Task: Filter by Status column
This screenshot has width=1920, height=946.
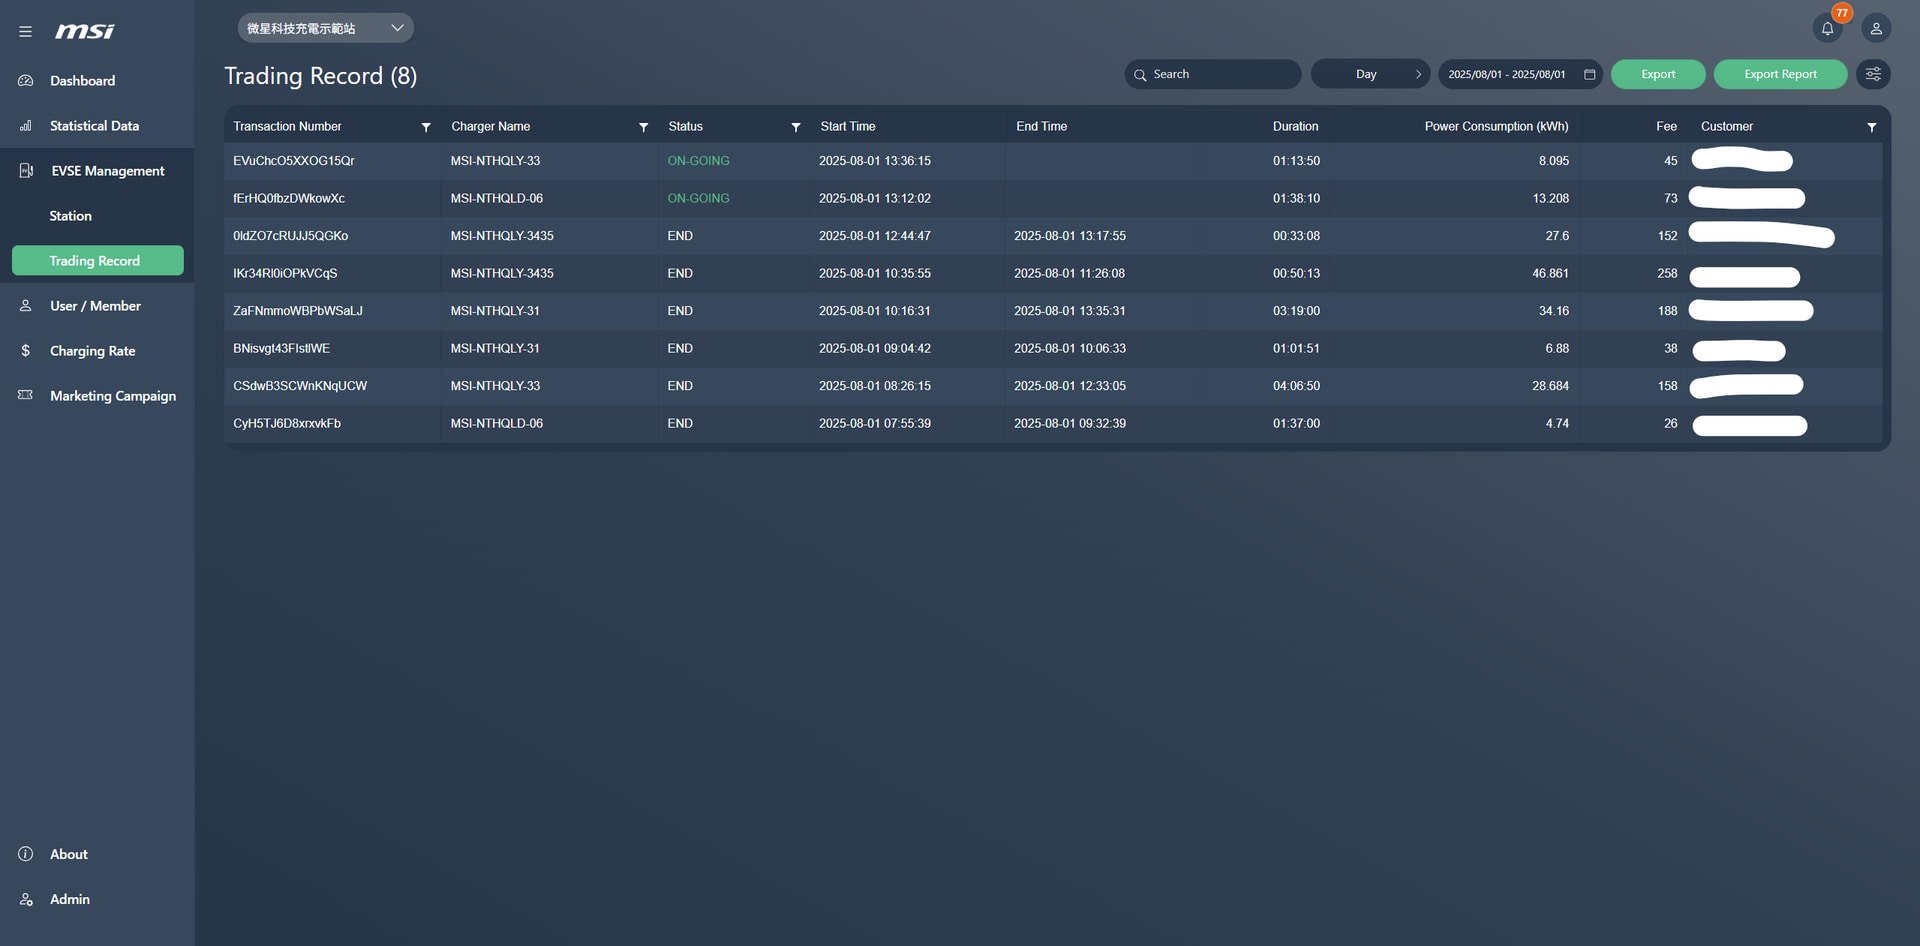Action: (796, 127)
